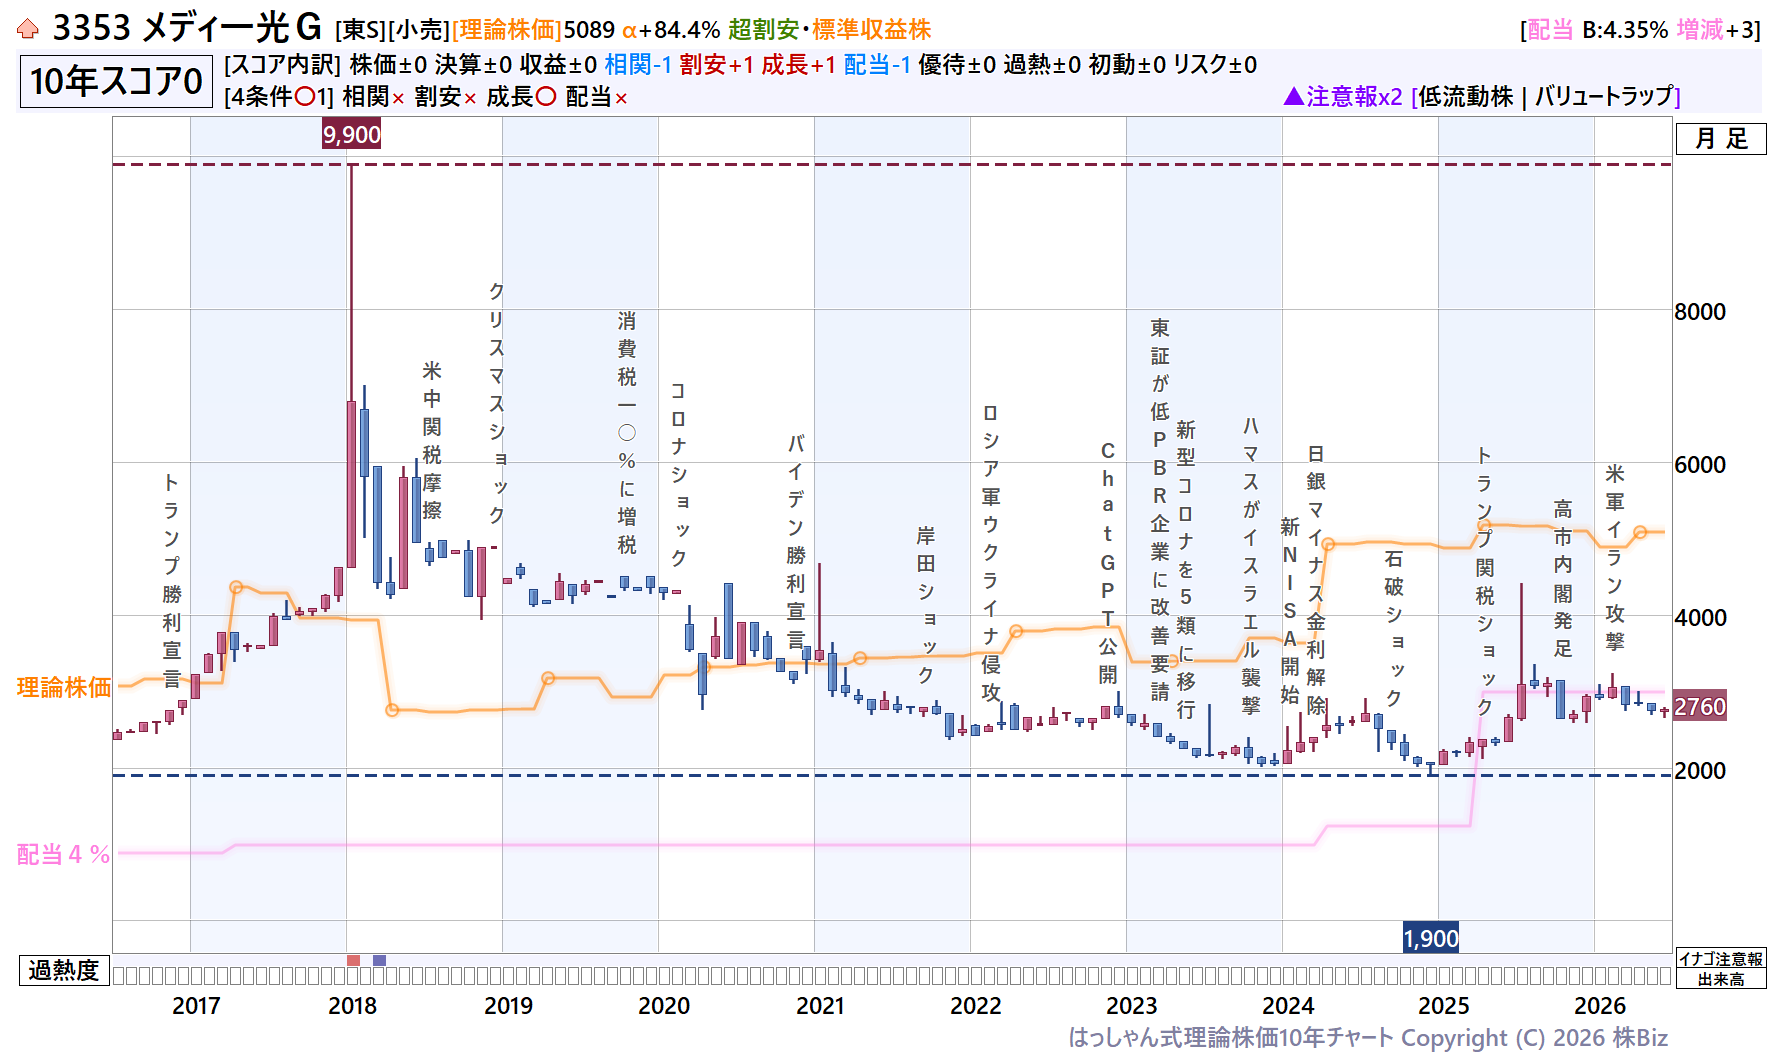Screen dimensions: 1780x1054
Task: Click the 10年スコア0 score box
Action: (116, 81)
